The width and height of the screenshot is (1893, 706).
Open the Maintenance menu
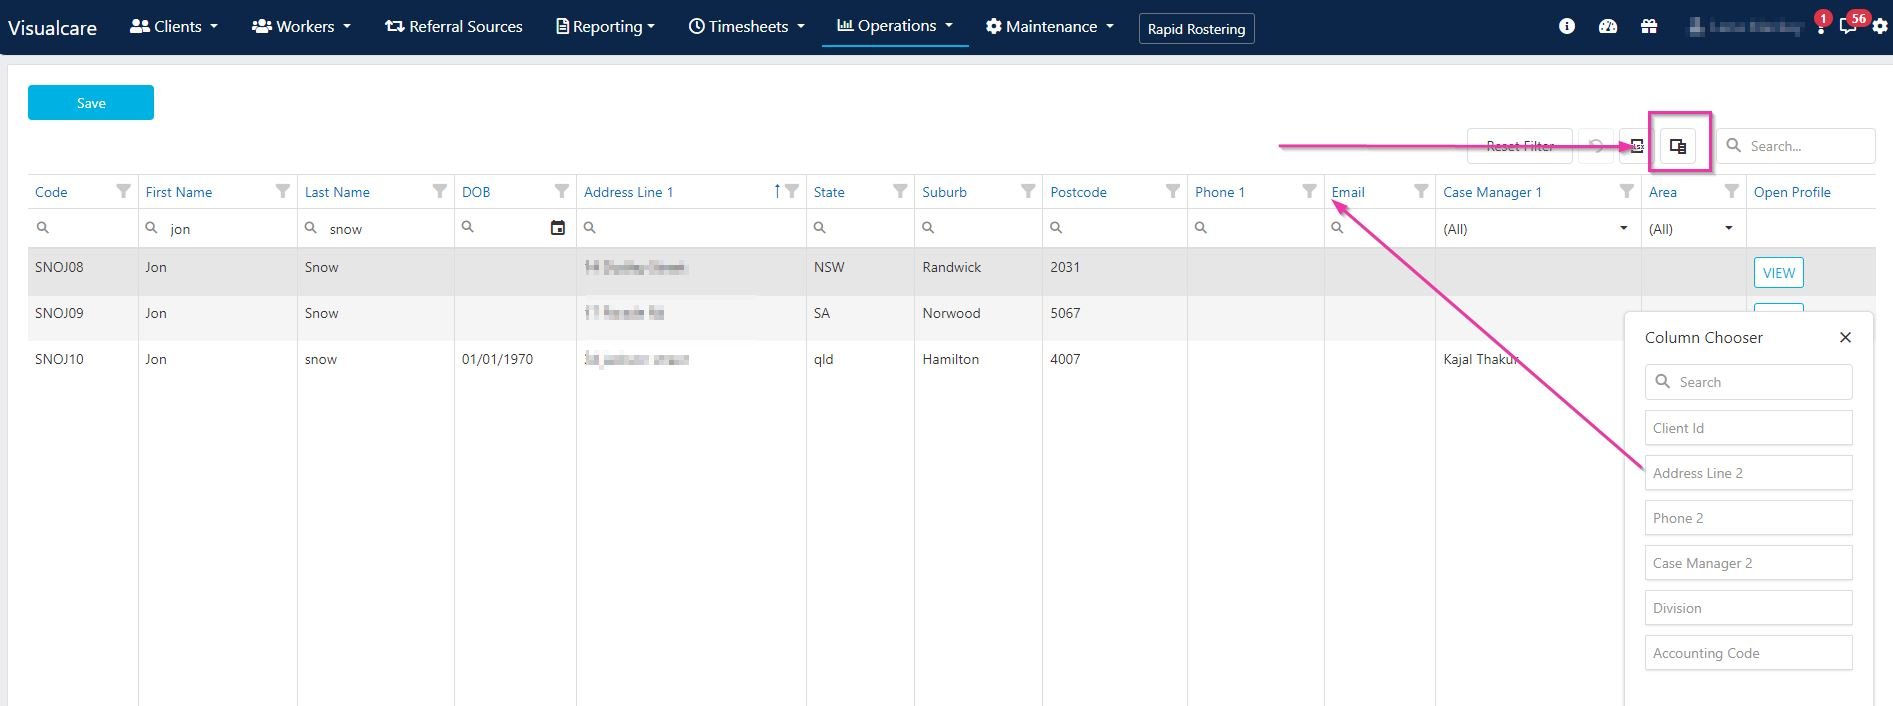click(x=1049, y=27)
